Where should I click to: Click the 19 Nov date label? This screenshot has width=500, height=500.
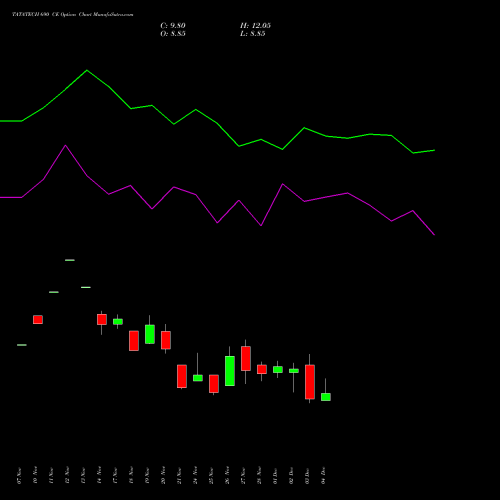pos(147,475)
